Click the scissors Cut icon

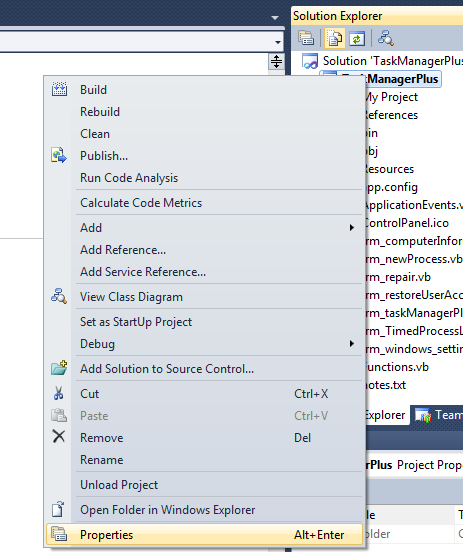(x=59, y=393)
